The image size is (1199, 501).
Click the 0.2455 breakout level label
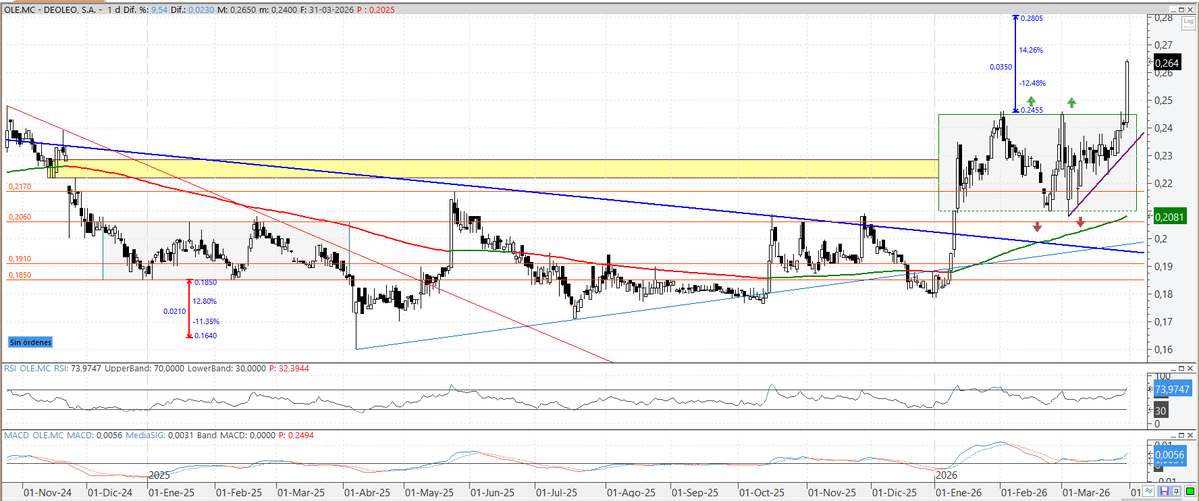tap(1032, 111)
